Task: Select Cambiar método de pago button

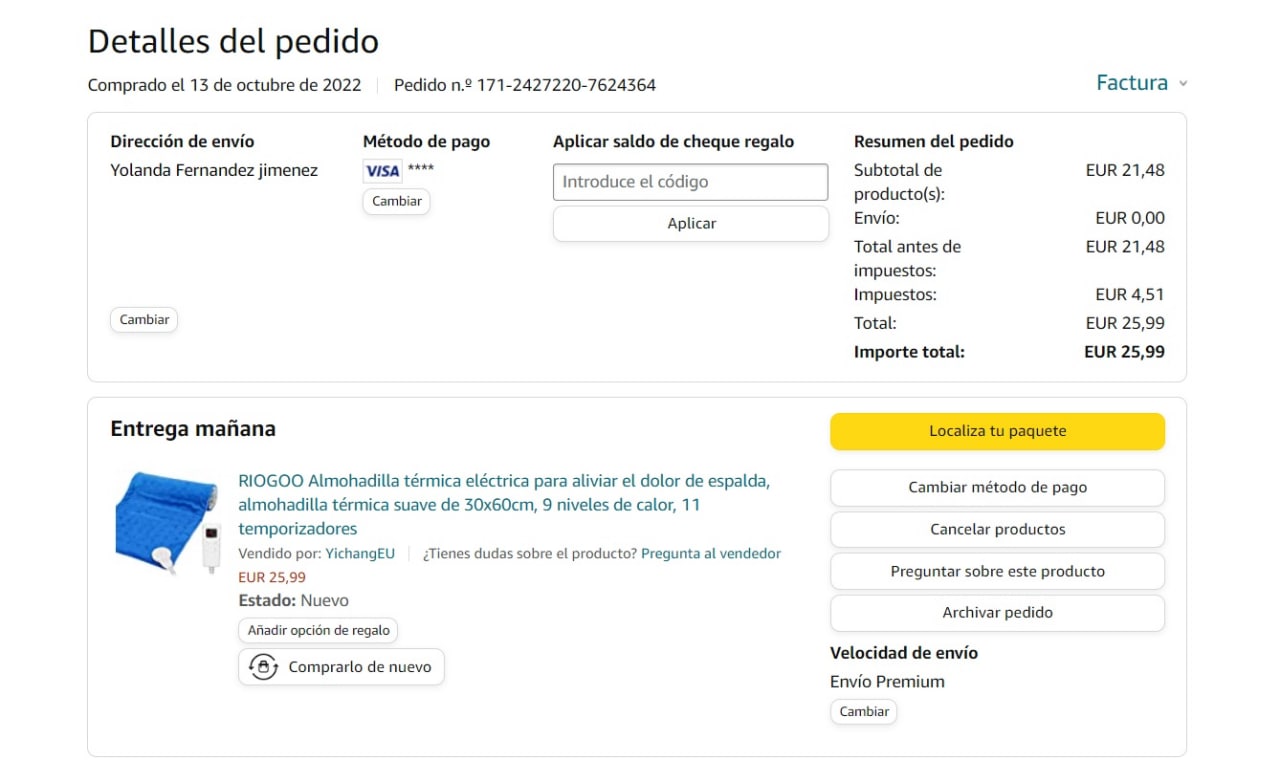Action: 997,488
